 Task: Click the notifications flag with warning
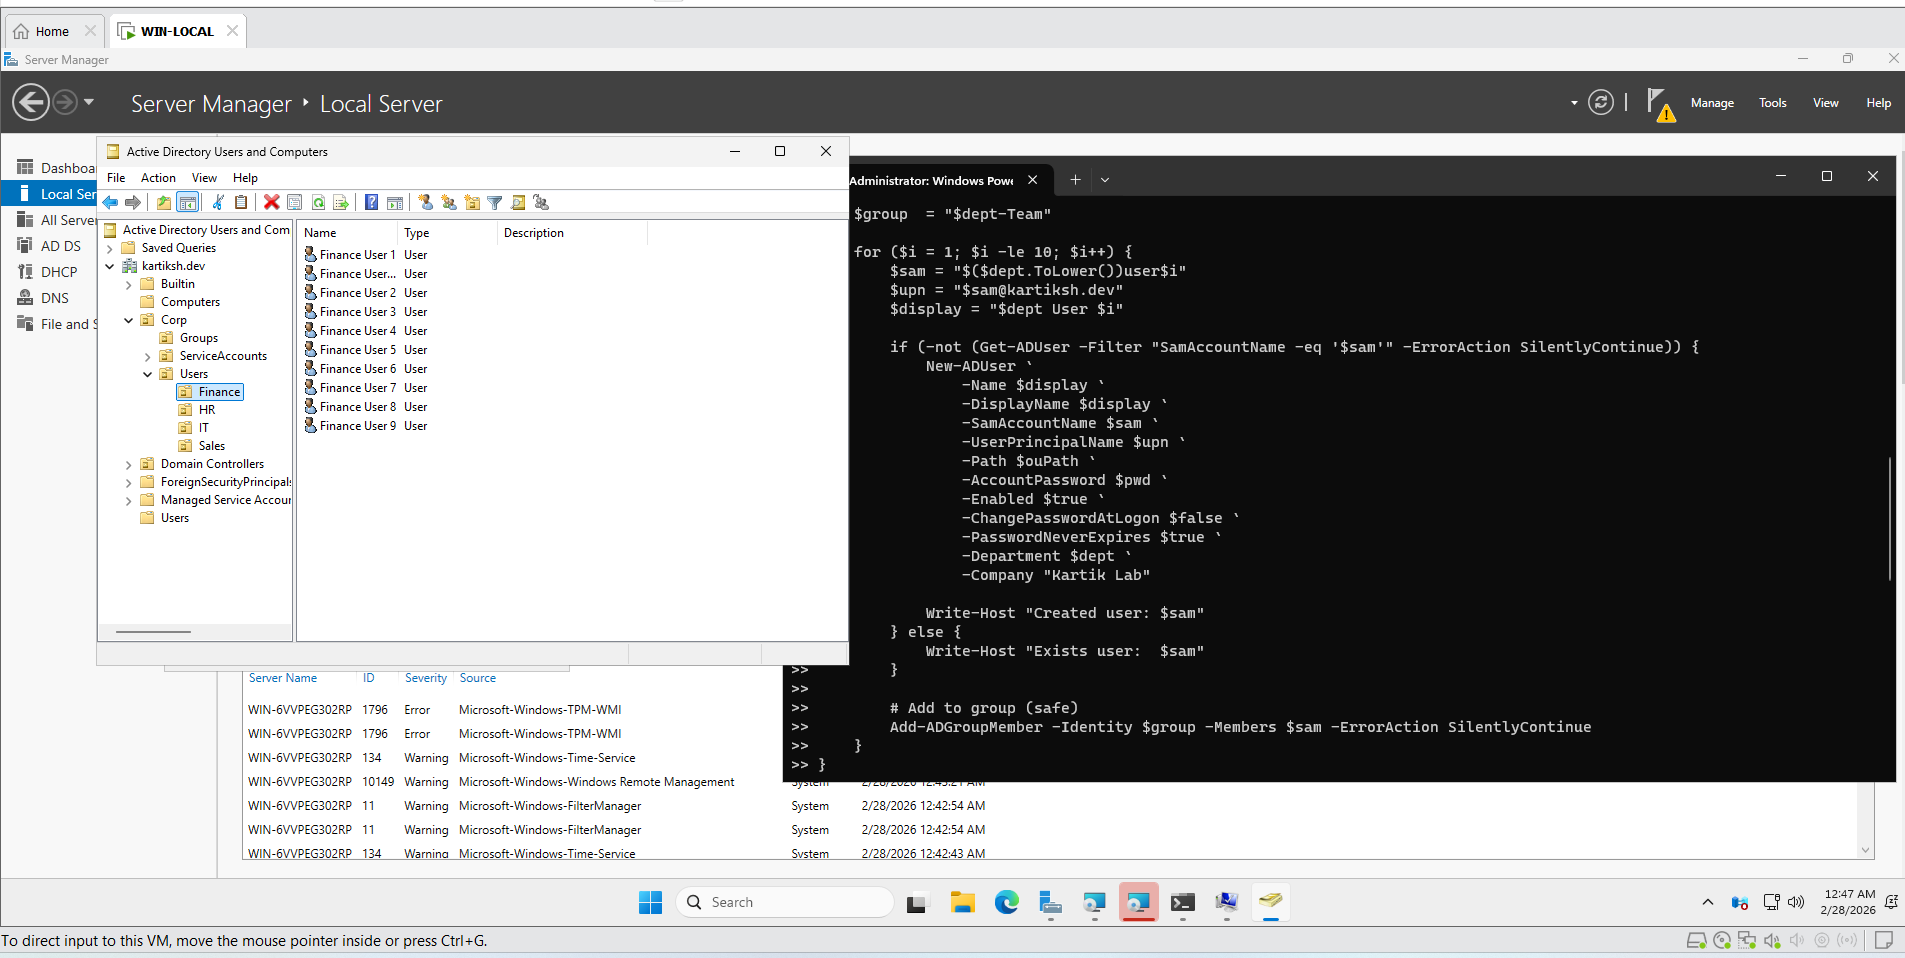pyautogui.click(x=1660, y=104)
